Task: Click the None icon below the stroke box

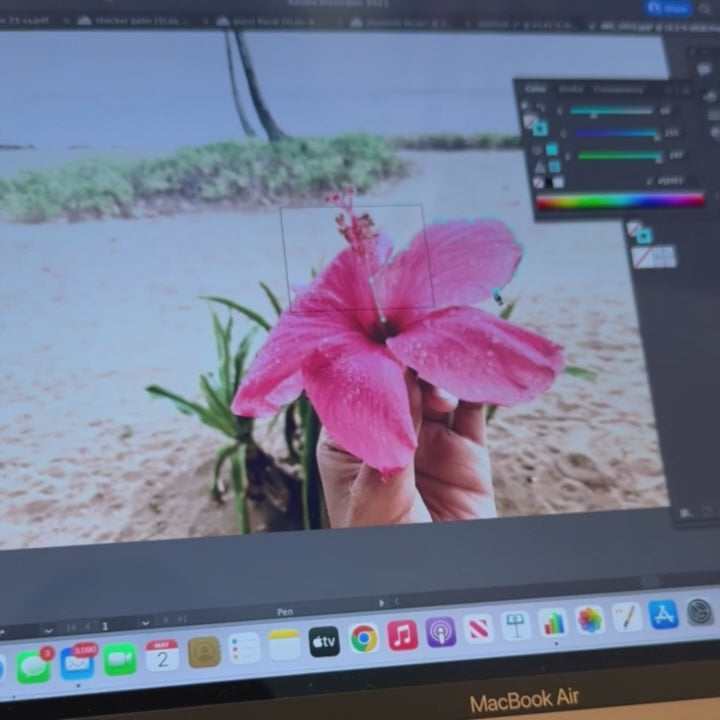Action: [643, 258]
